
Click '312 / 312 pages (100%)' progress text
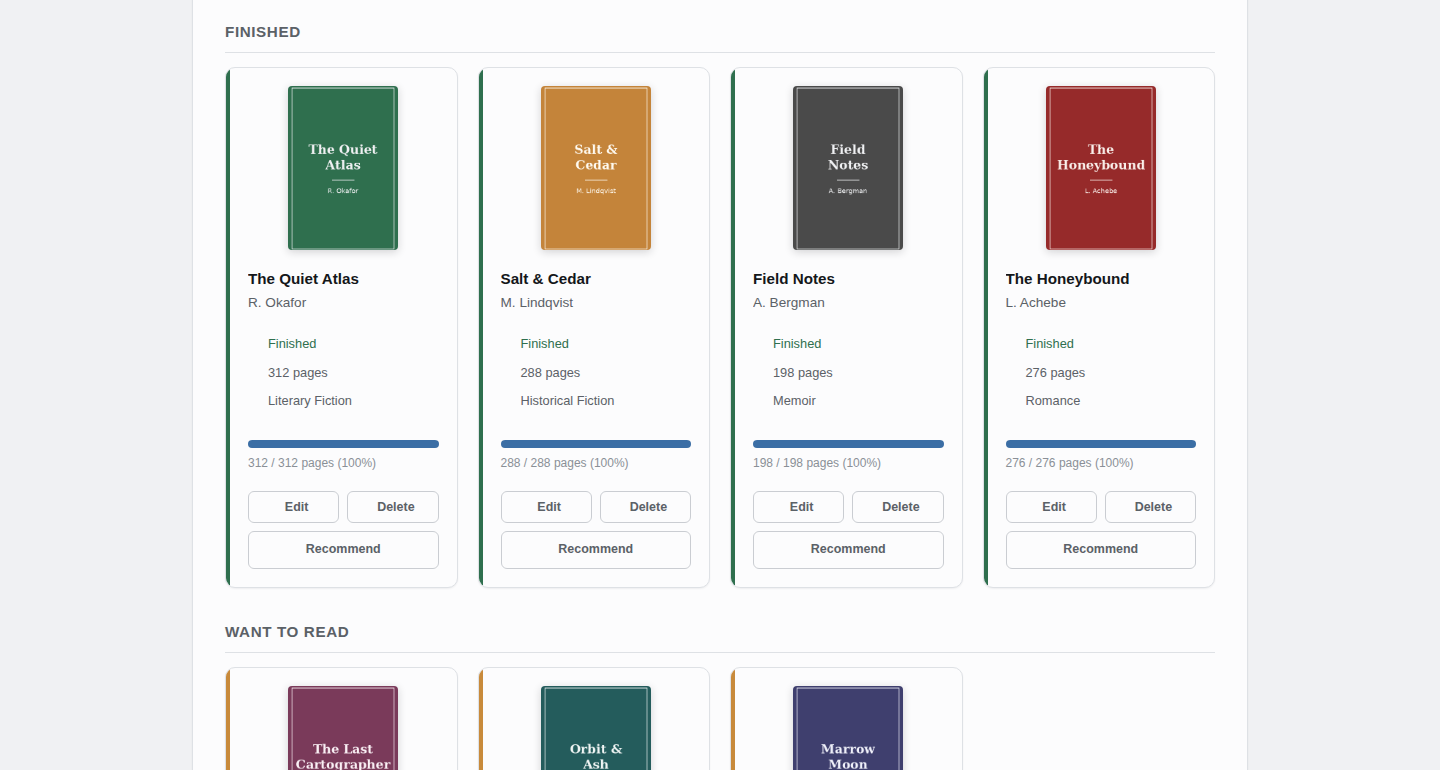tap(312, 463)
